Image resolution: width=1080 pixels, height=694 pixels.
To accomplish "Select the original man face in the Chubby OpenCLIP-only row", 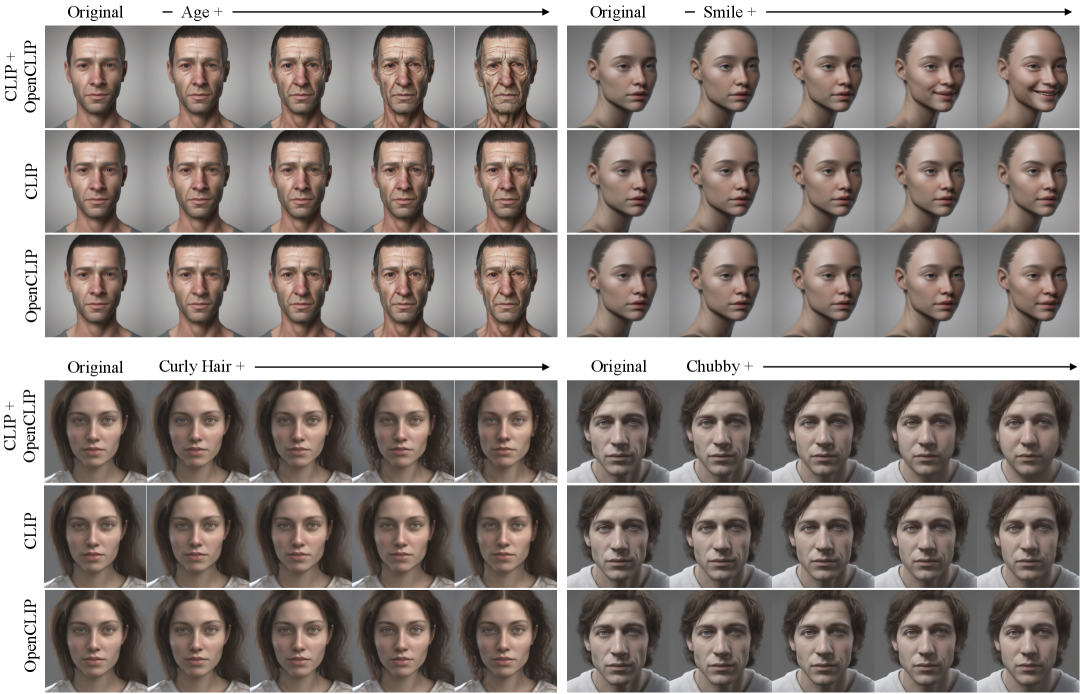I will 618,641.
